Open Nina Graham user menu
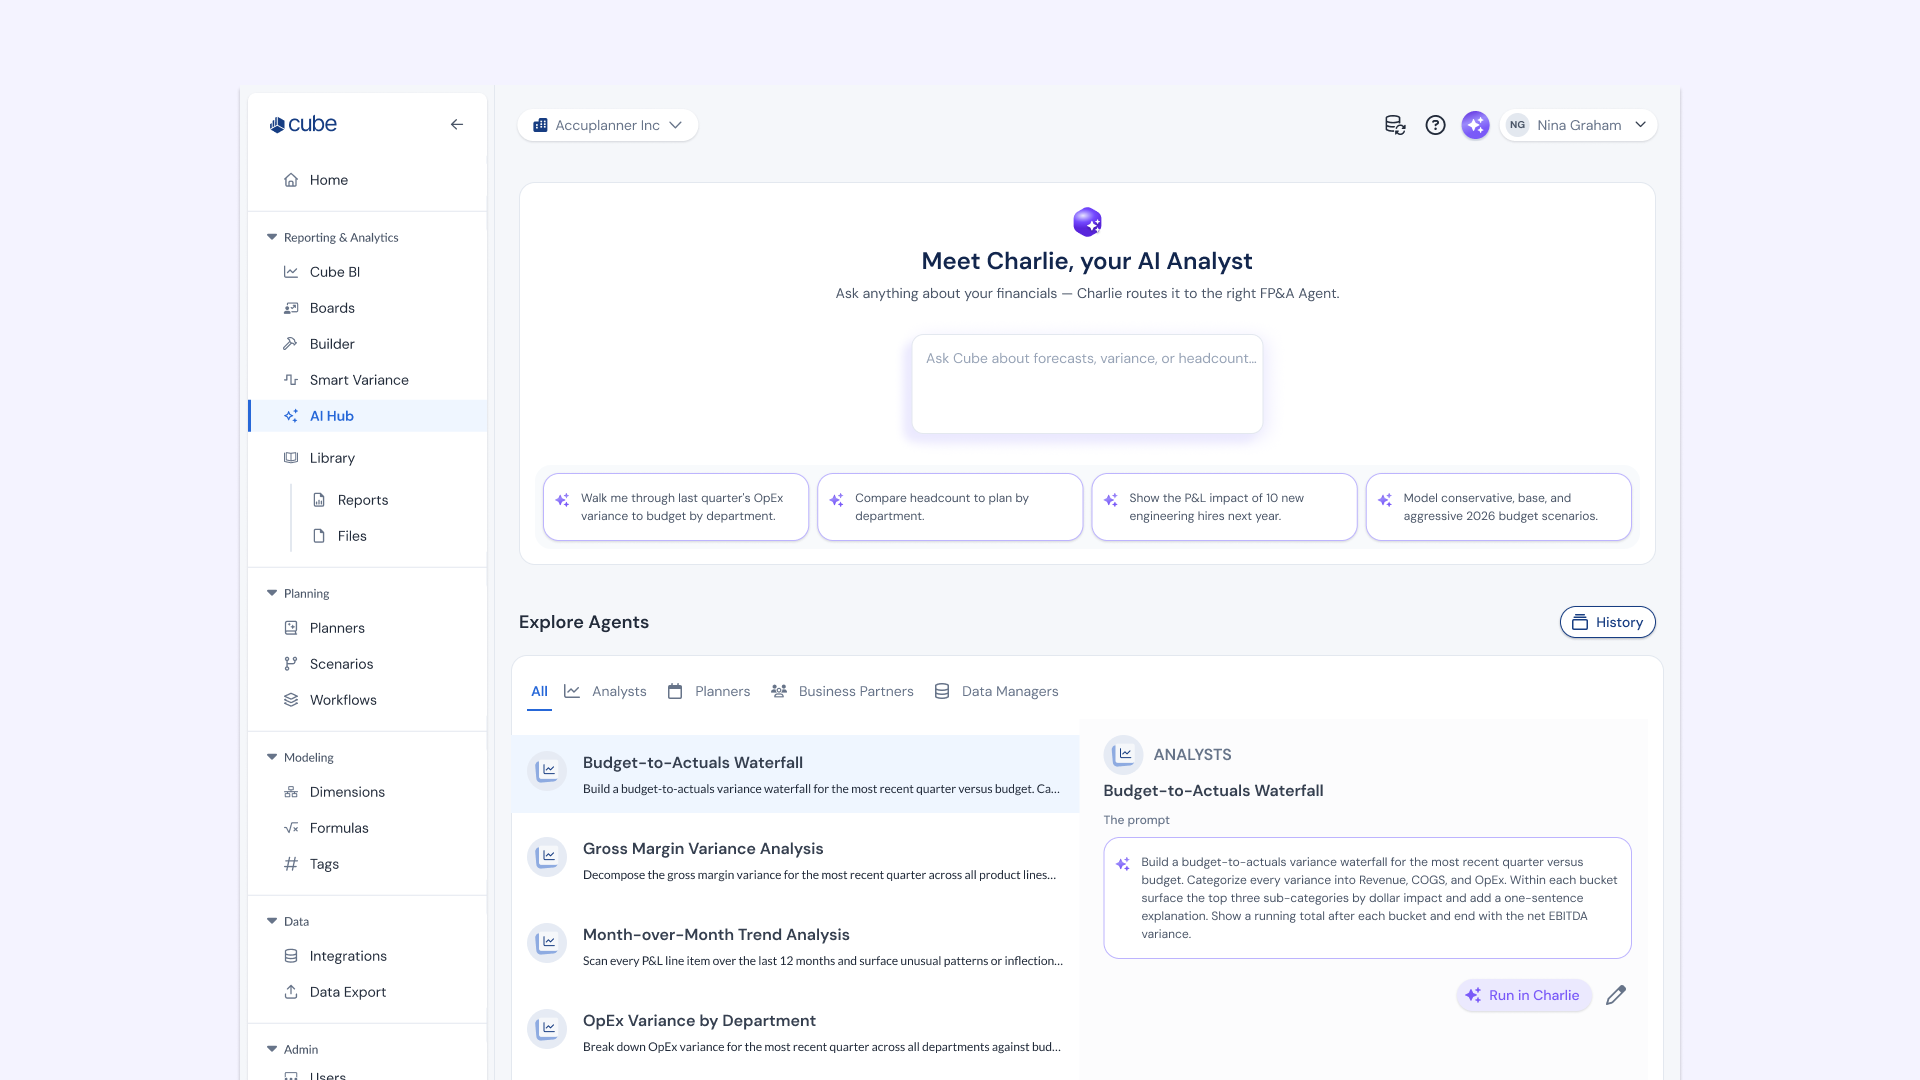Screen dimensions: 1920x1080 point(1578,125)
